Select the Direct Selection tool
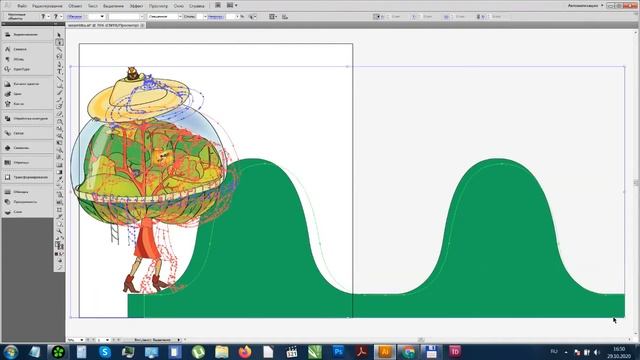This screenshot has height=360, width=640. 59,42
